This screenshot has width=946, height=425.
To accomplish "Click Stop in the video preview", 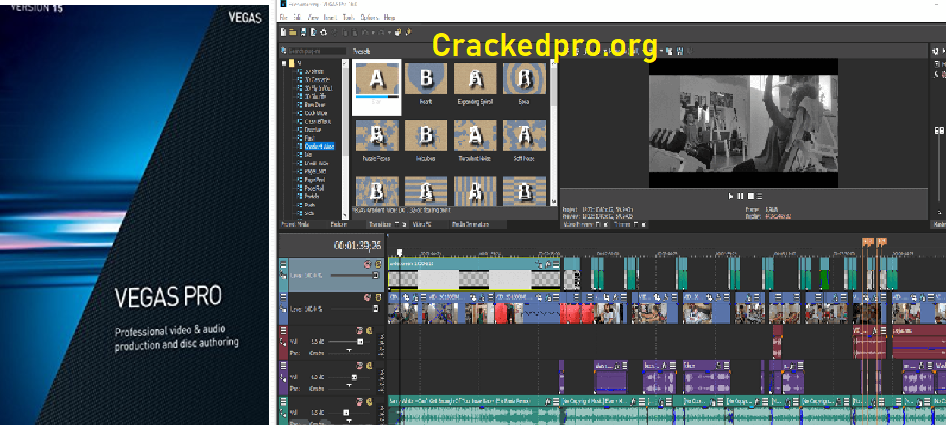I will pos(751,196).
